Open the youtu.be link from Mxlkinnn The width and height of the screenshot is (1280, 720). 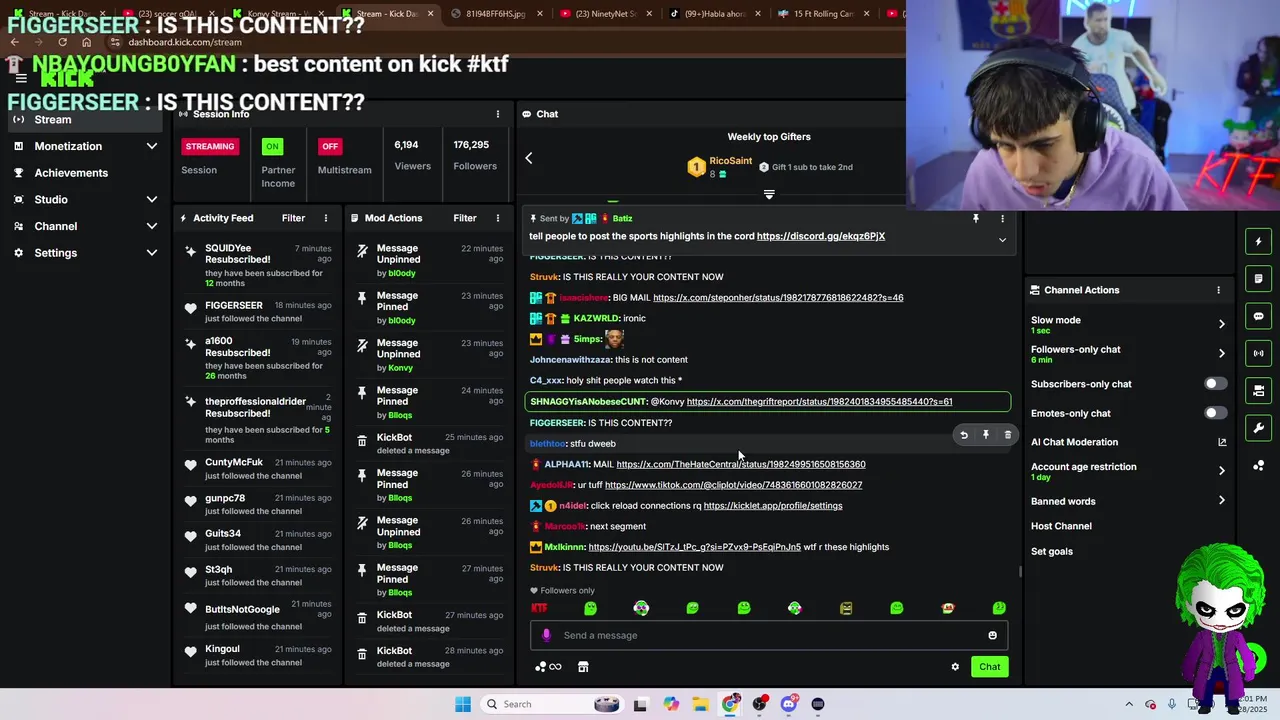pos(695,547)
